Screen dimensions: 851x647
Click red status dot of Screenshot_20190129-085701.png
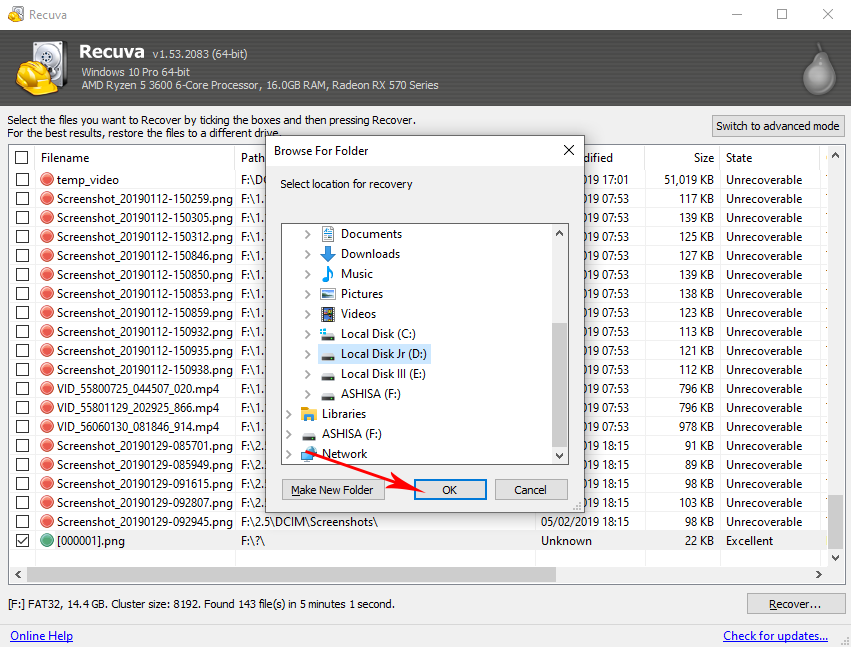[47, 446]
